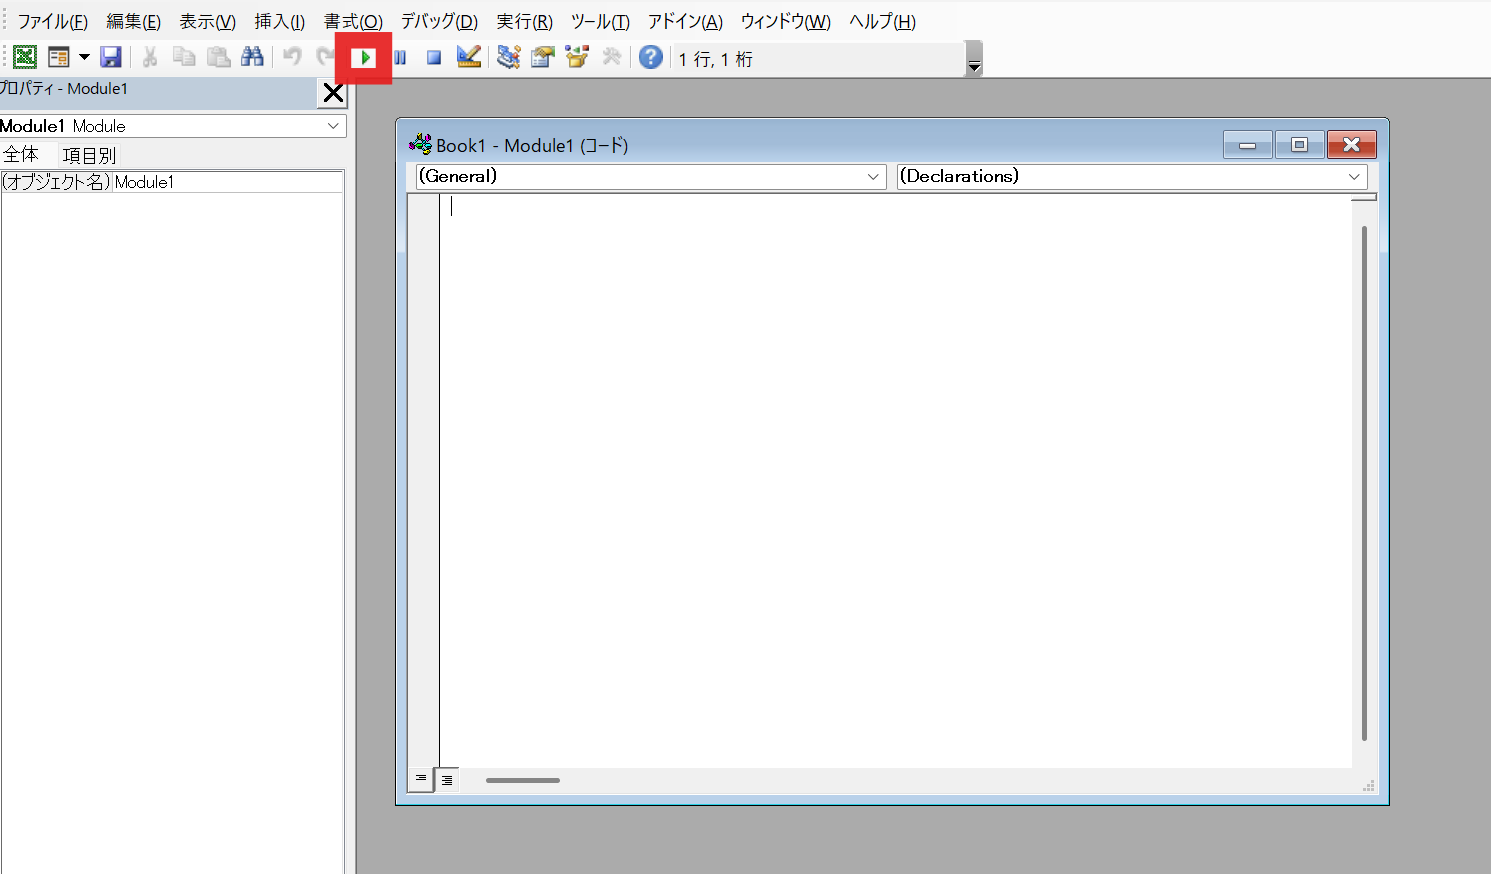Open Help via the blue question mark
This screenshot has width=1491, height=874.
tap(651, 58)
